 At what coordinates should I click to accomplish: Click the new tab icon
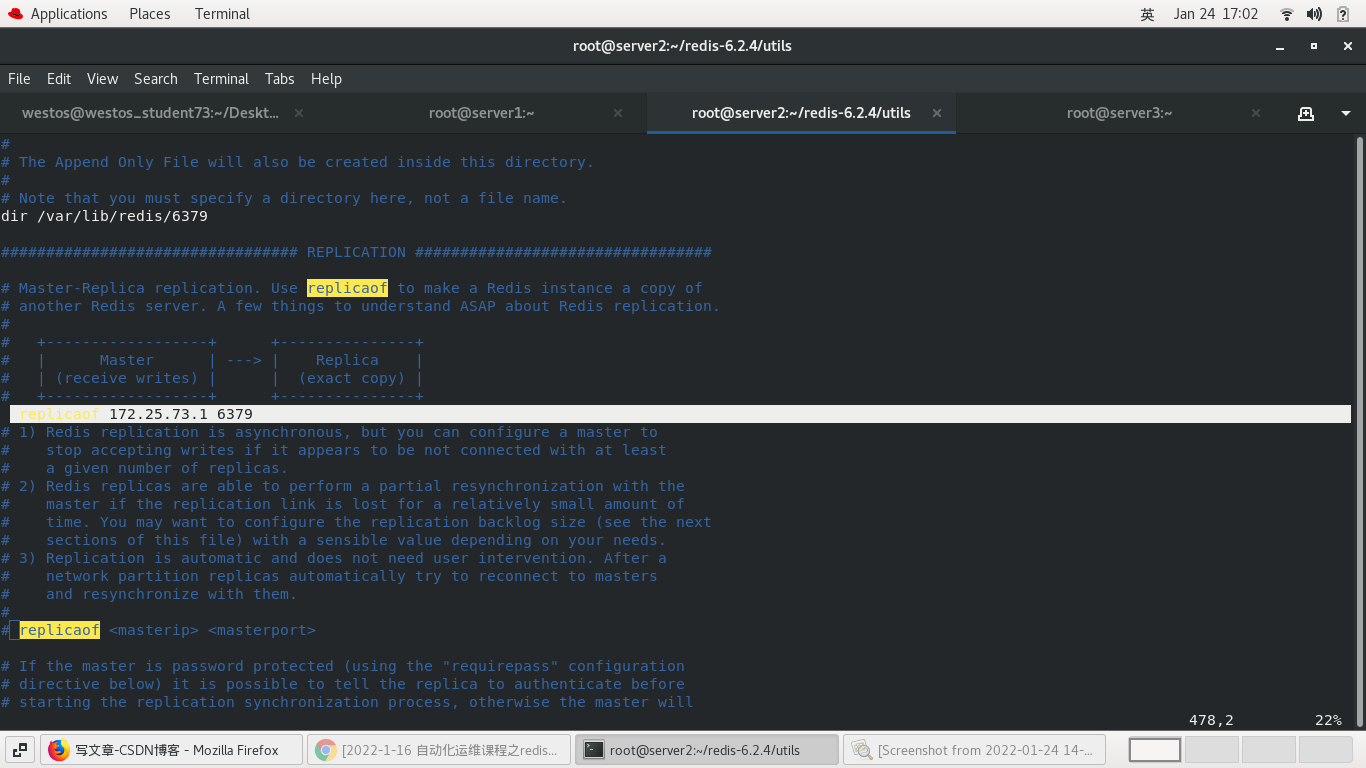1306,113
